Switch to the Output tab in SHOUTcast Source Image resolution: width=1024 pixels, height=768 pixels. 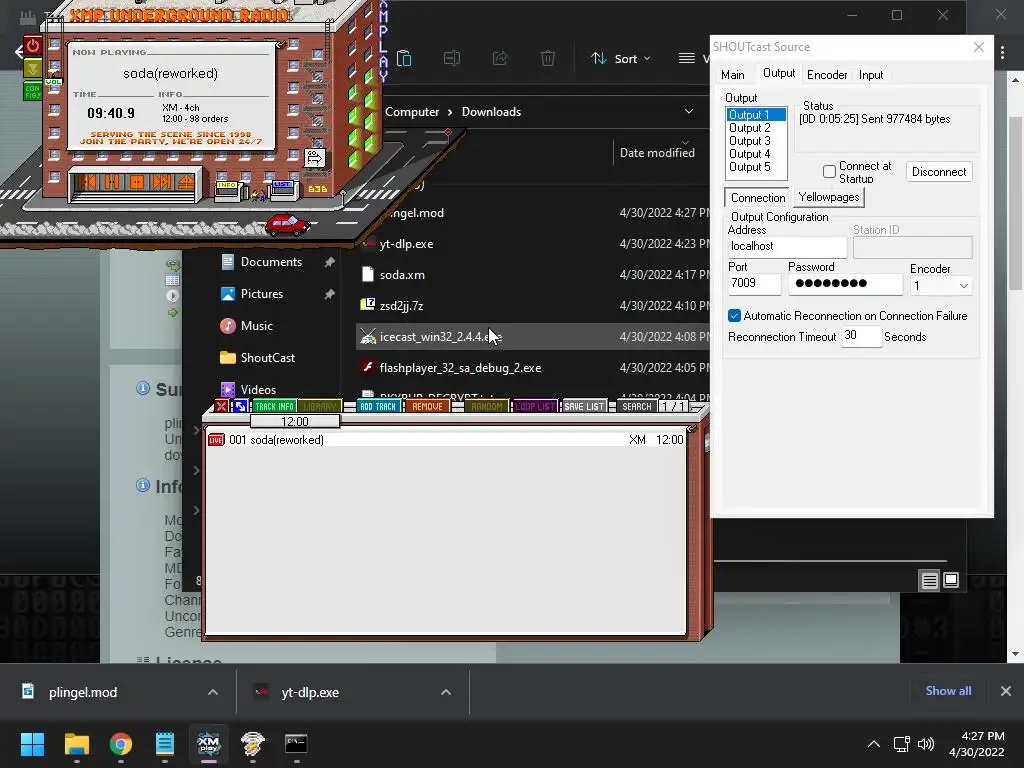pos(778,73)
